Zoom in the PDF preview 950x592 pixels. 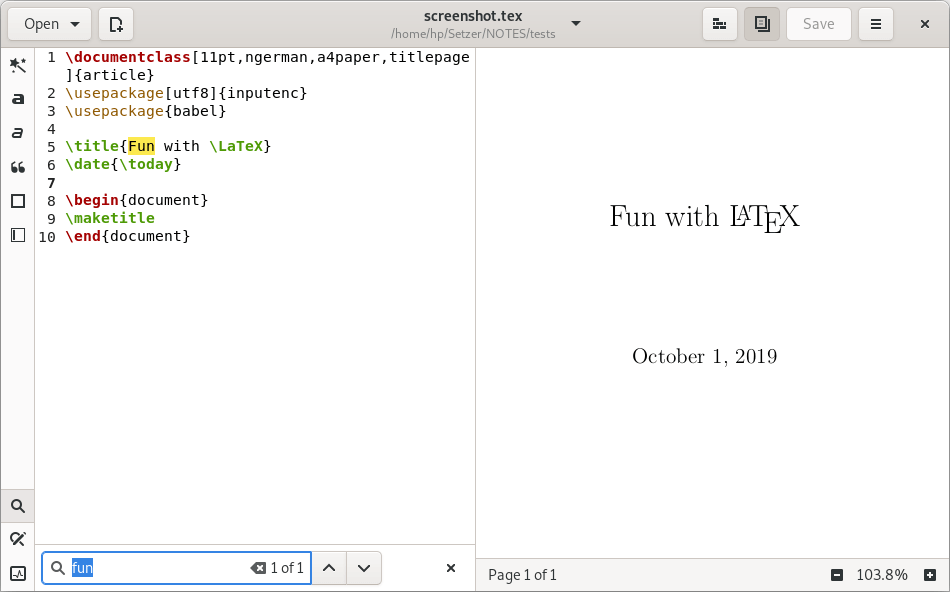[930, 575]
